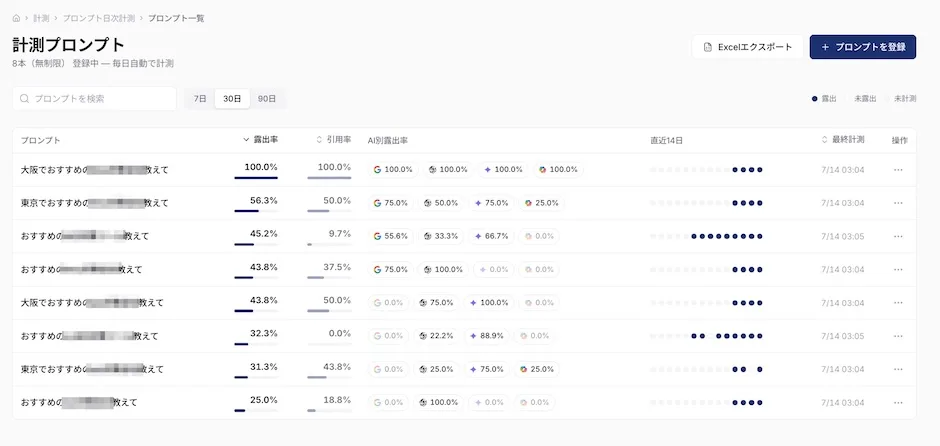Sort by 露出率 column header
This screenshot has height=446, width=940.
click(x=260, y=140)
